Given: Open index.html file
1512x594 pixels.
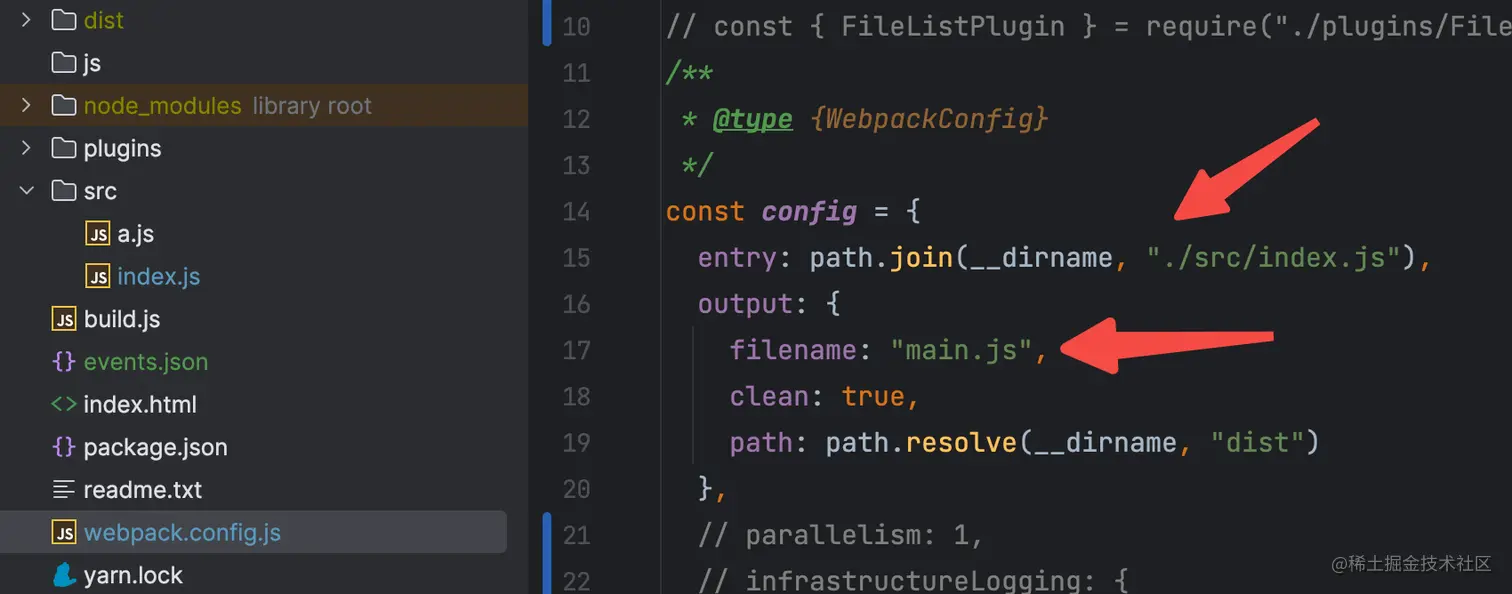Looking at the screenshot, I should (x=140, y=405).
